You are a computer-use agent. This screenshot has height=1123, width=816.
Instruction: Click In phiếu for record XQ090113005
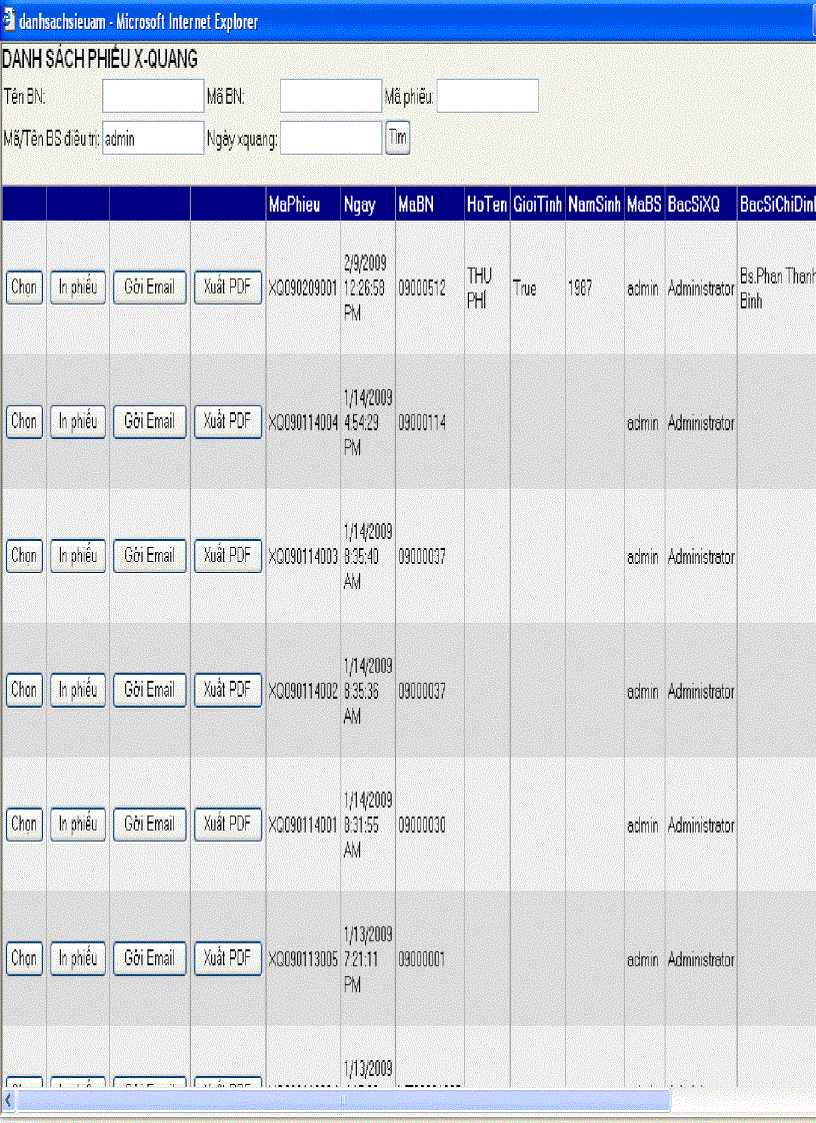(77, 959)
